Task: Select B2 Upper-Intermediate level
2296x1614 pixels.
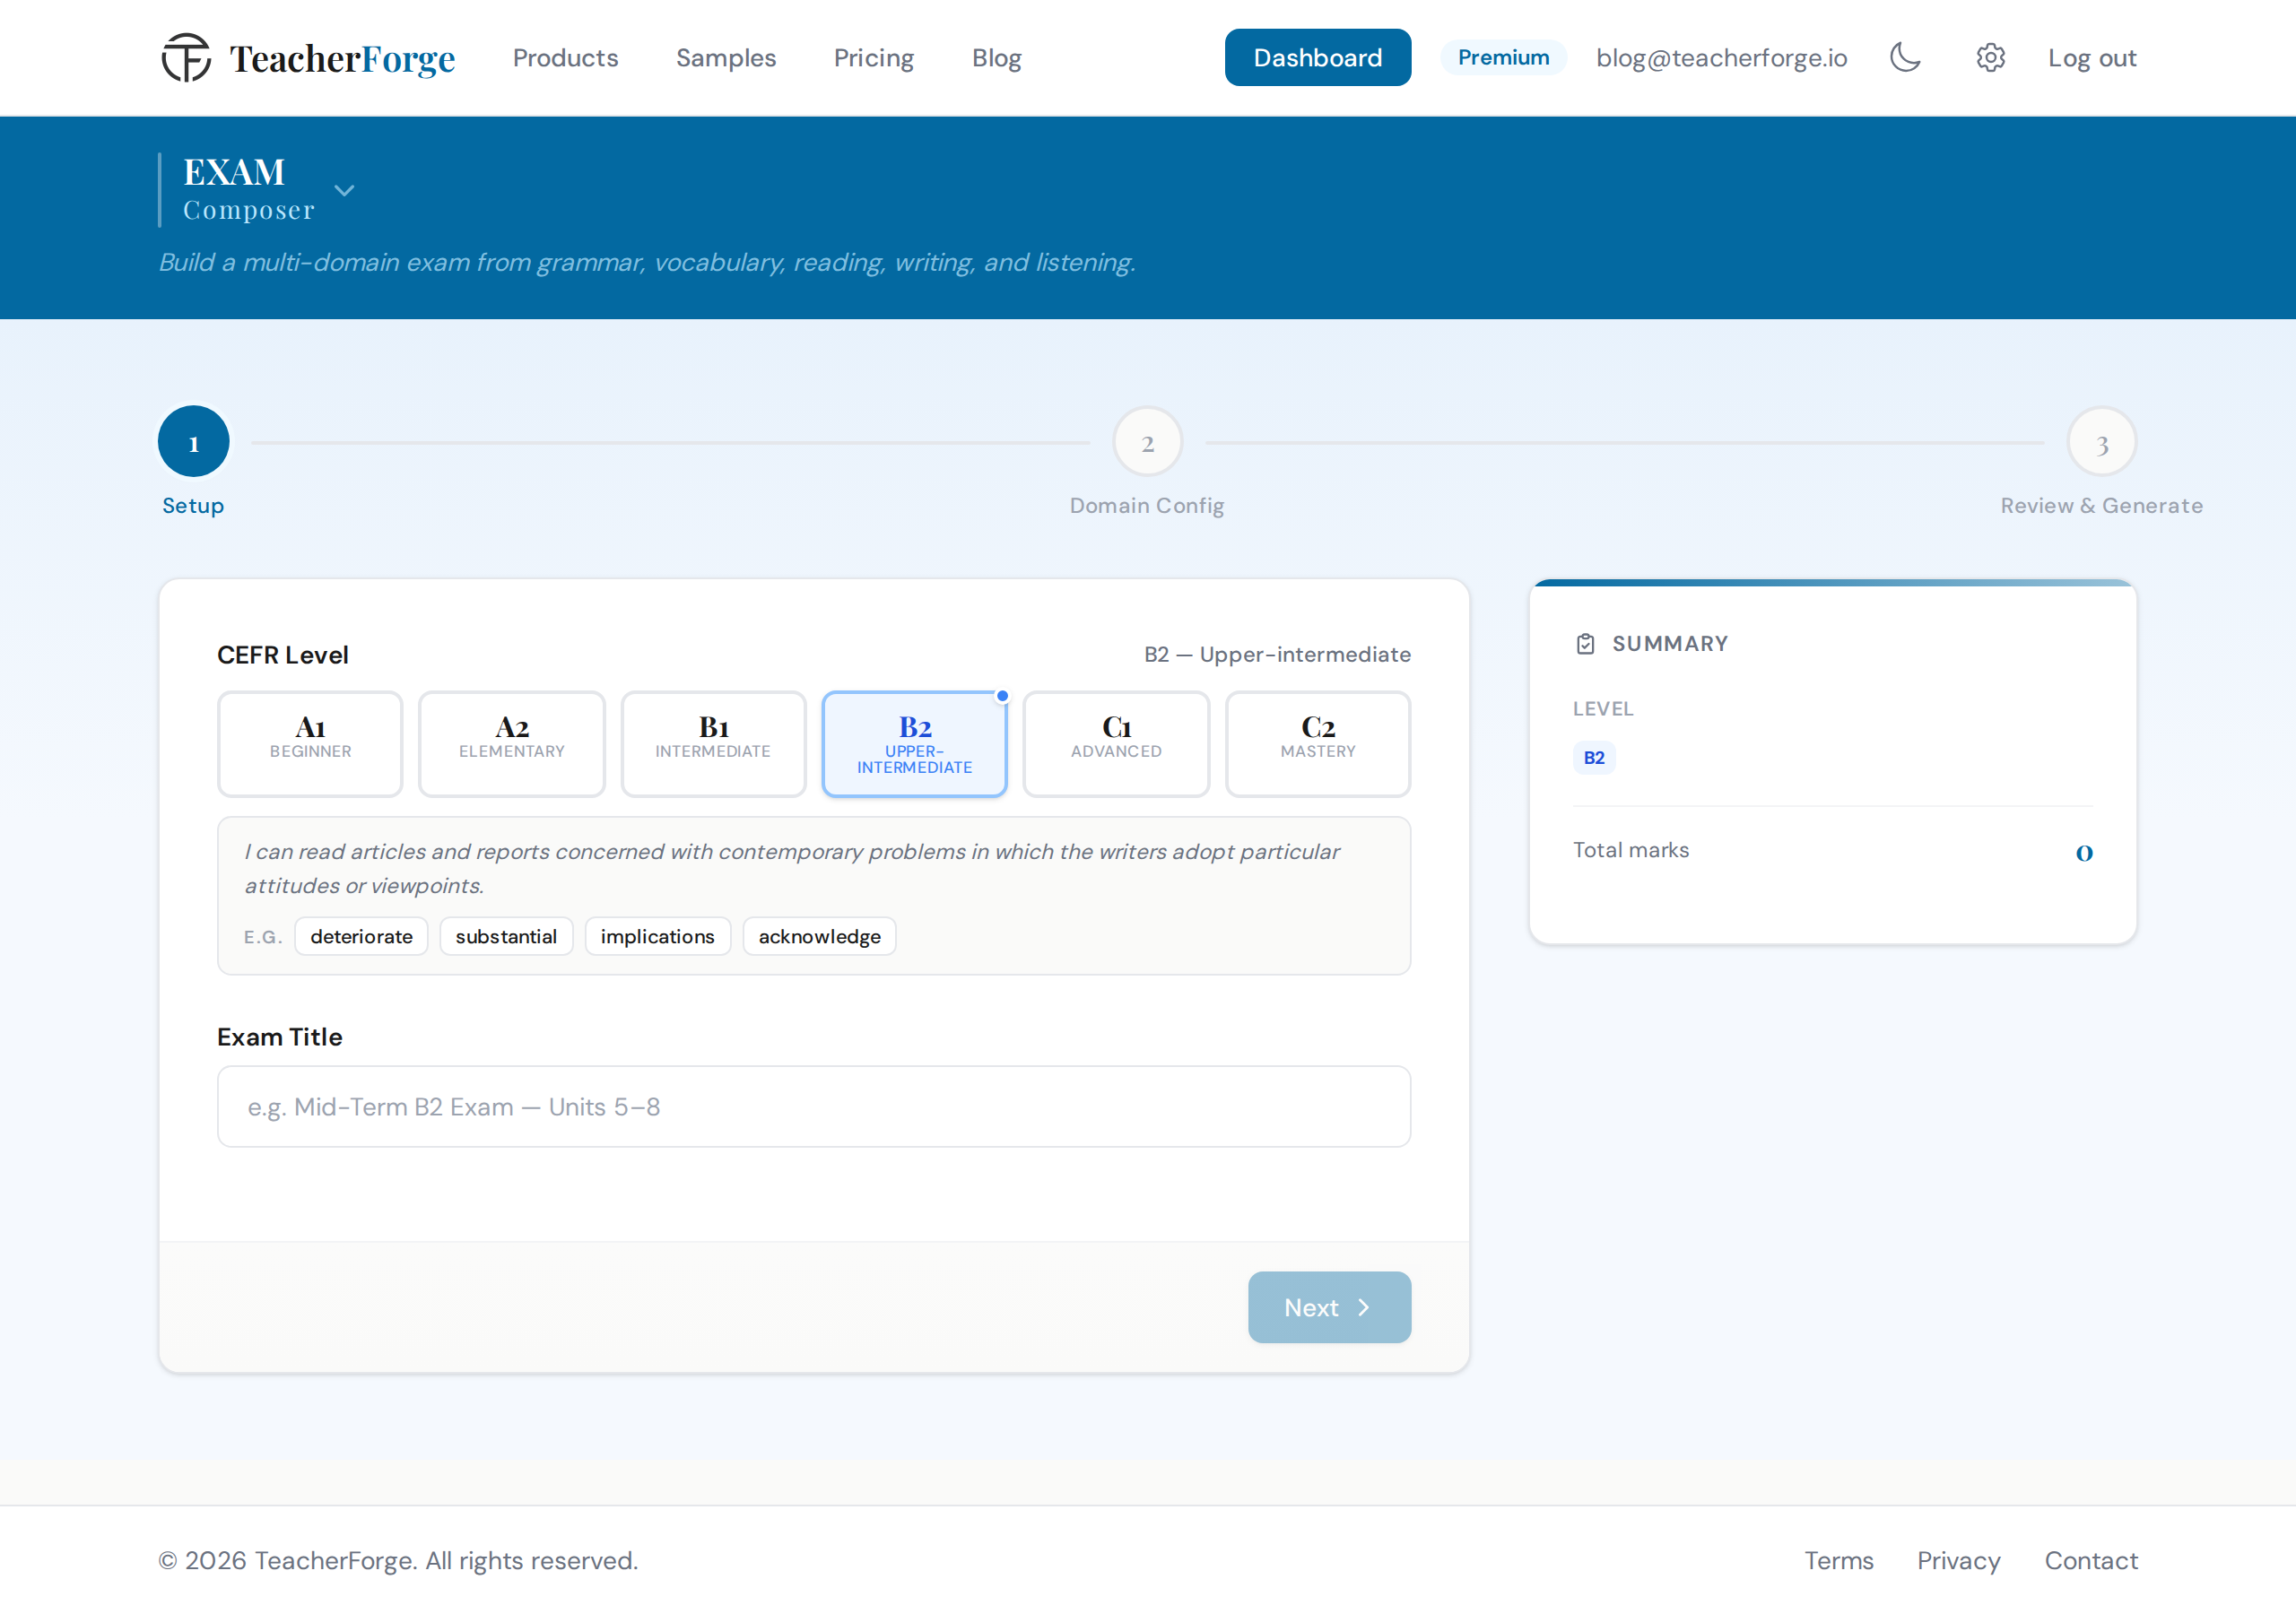Action: click(914, 744)
